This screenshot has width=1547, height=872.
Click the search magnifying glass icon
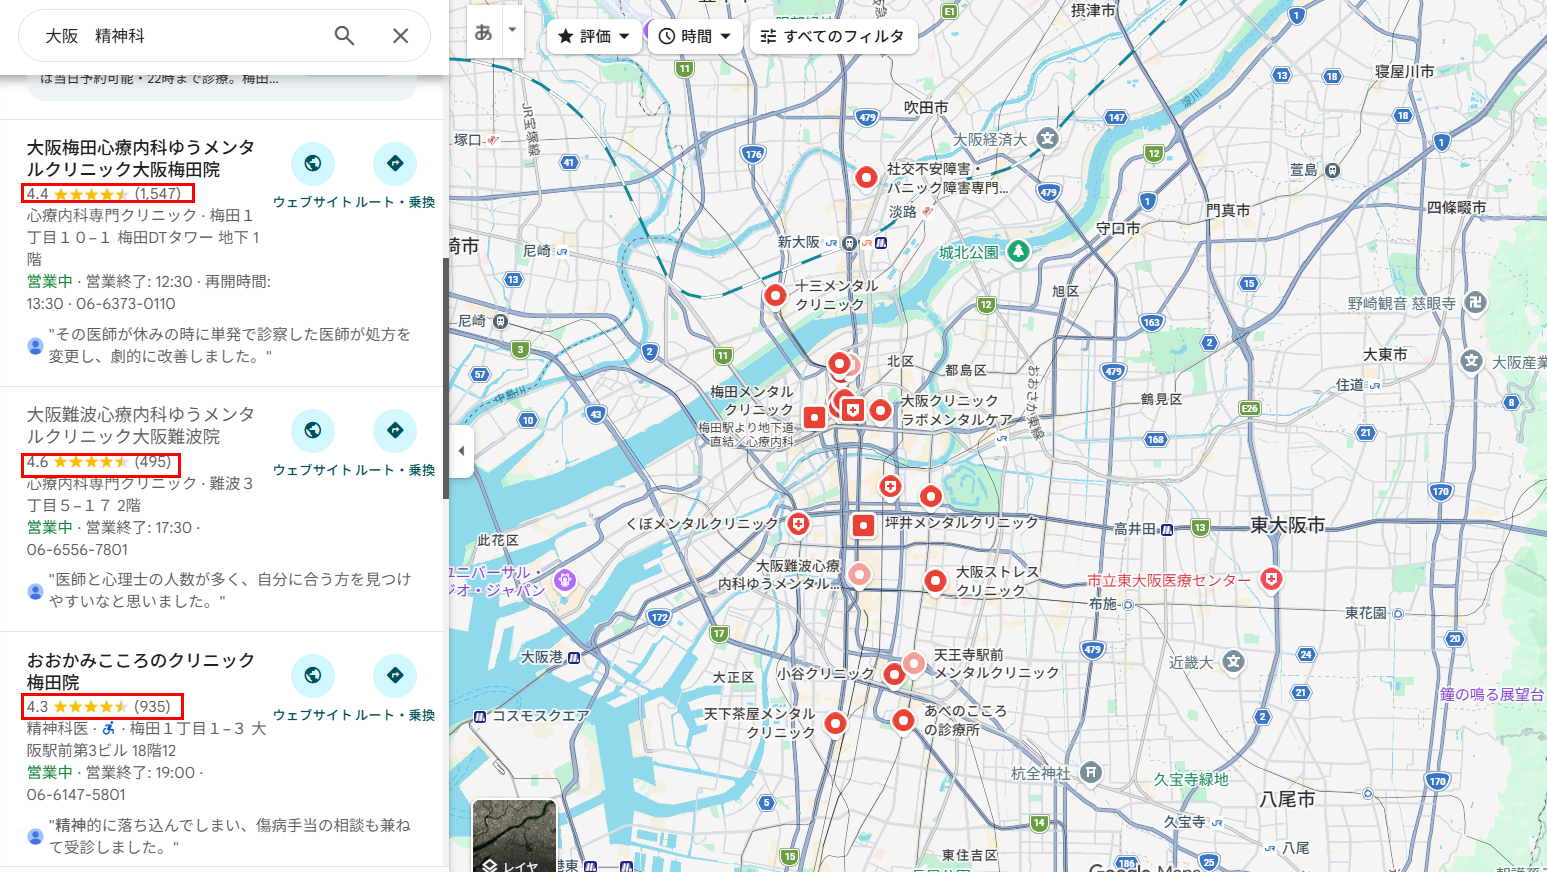click(x=344, y=35)
